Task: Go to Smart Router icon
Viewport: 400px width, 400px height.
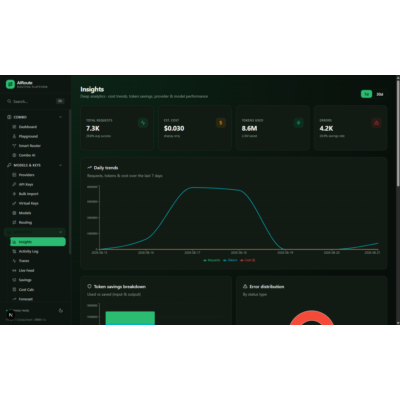Action: tap(14, 146)
